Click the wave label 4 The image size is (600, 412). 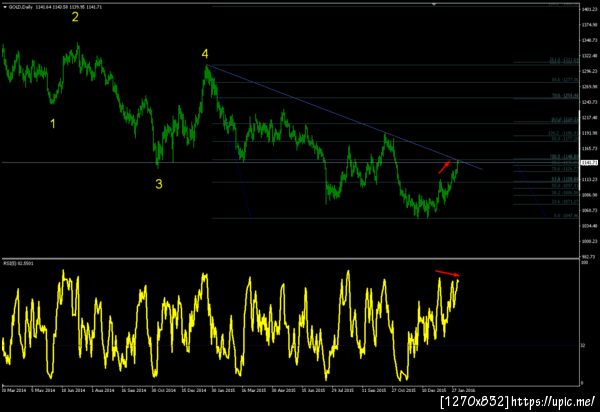pyautogui.click(x=205, y=54)
